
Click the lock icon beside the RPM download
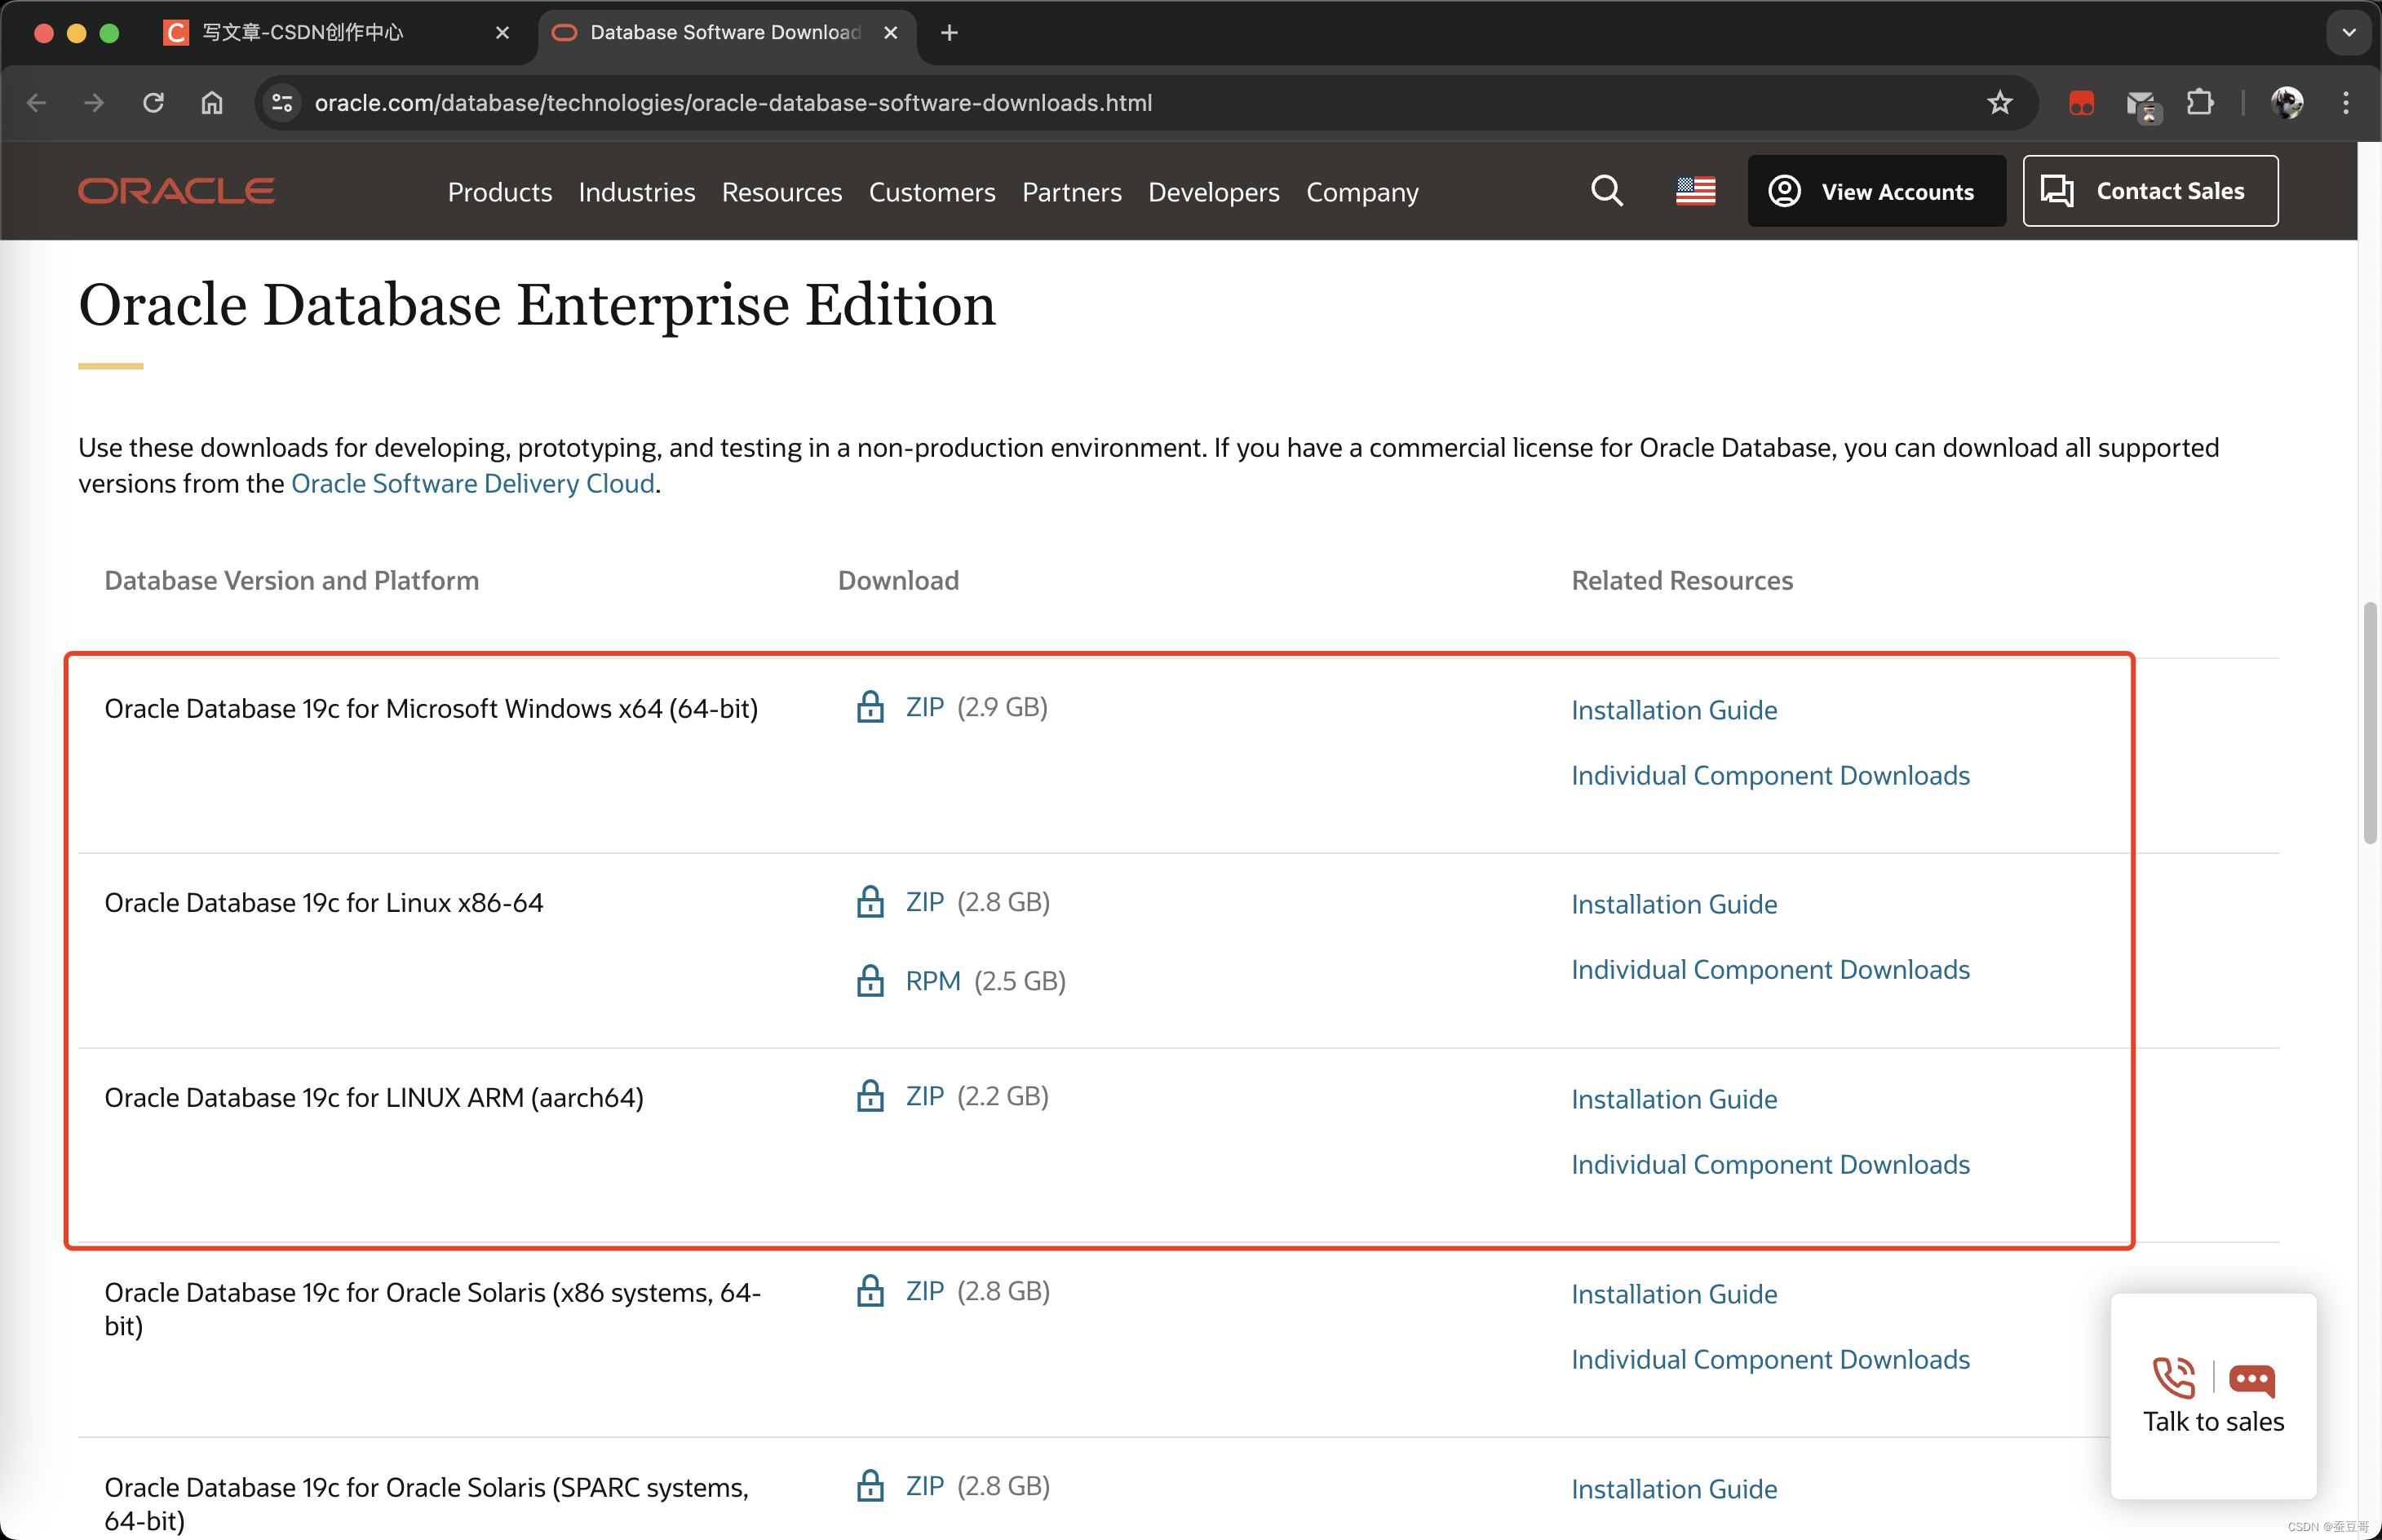click(870, 980)
